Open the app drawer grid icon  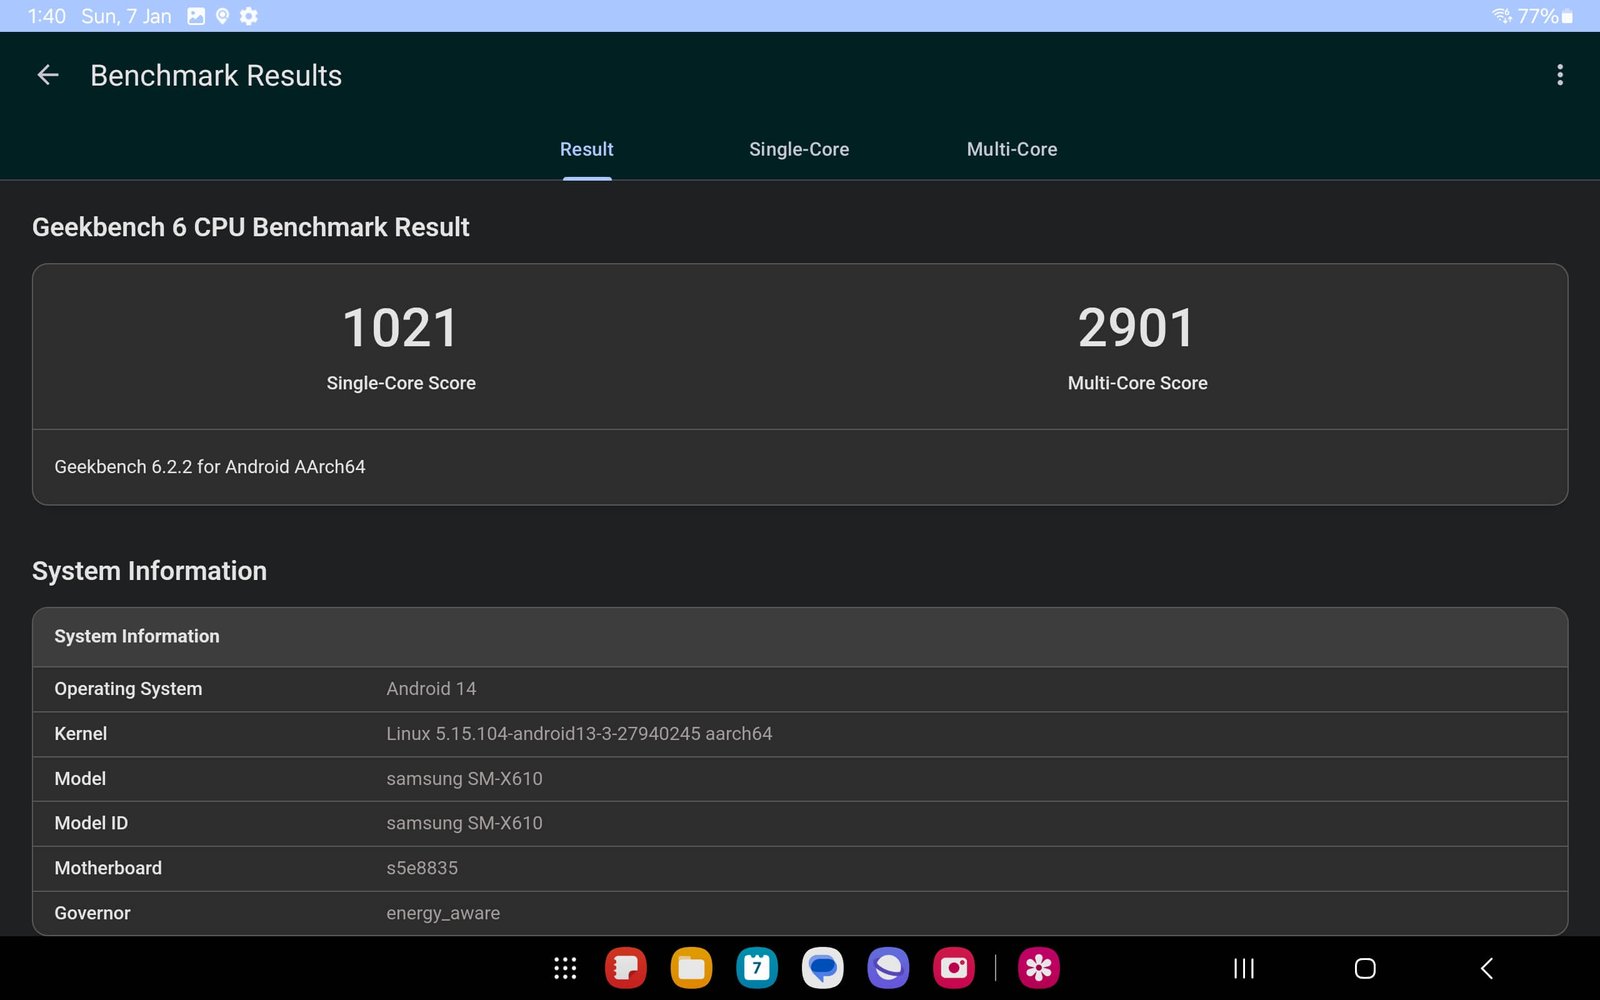565,968
